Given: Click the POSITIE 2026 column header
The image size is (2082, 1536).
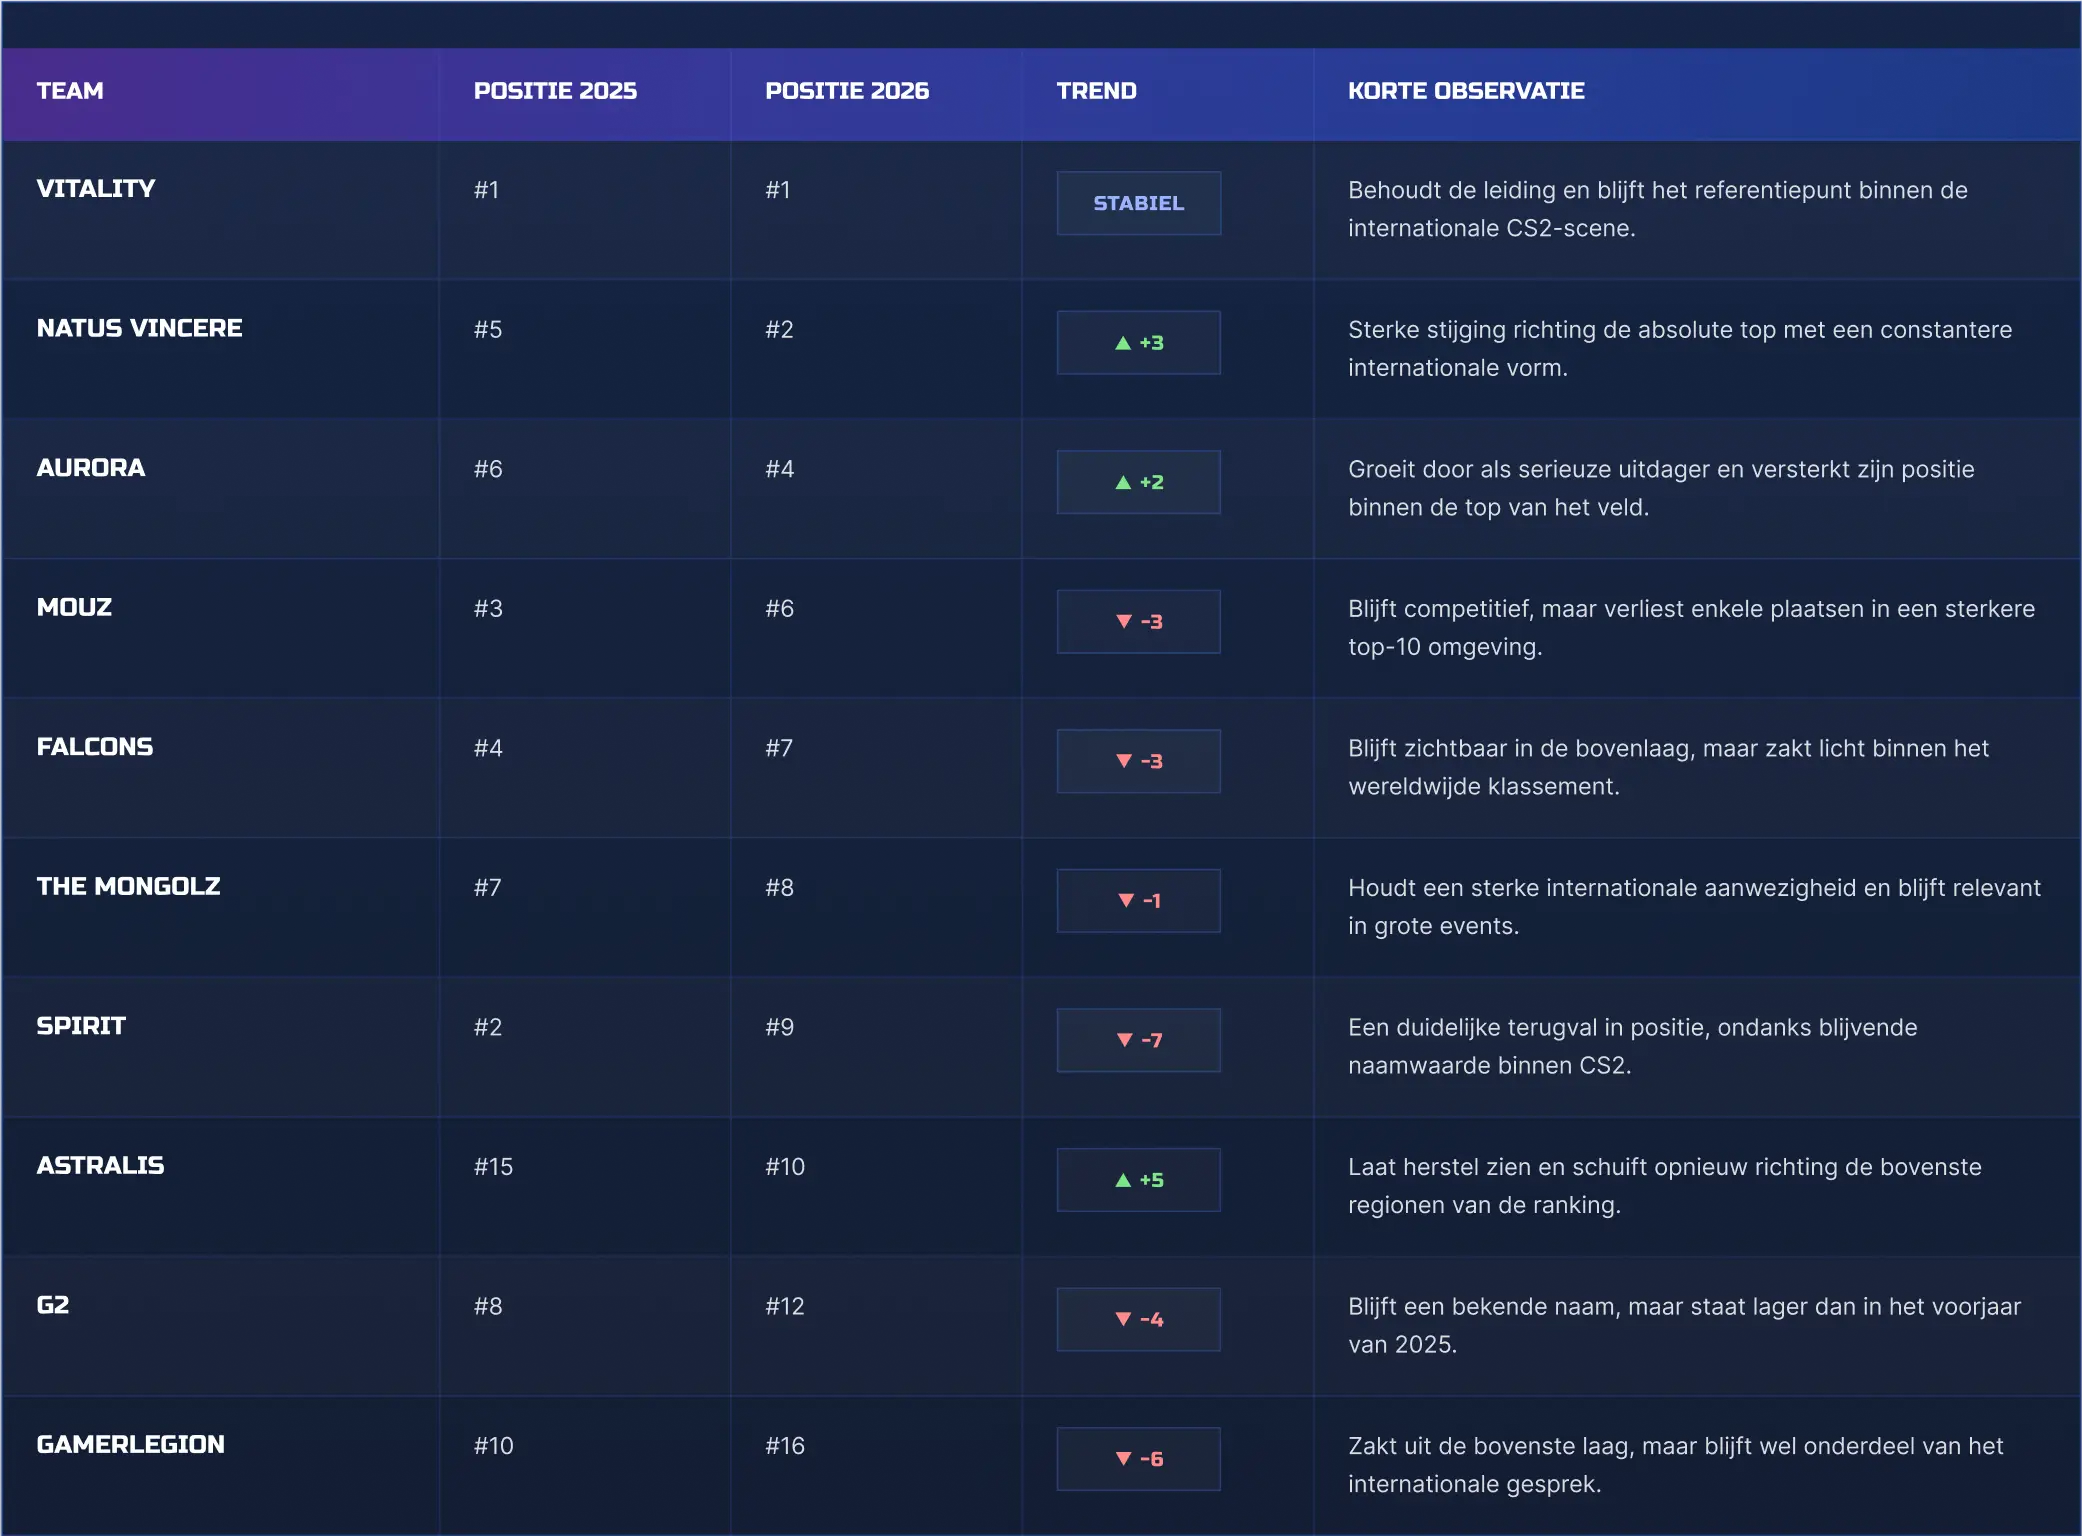Looking at the screenshot, I should coord(847,91).
